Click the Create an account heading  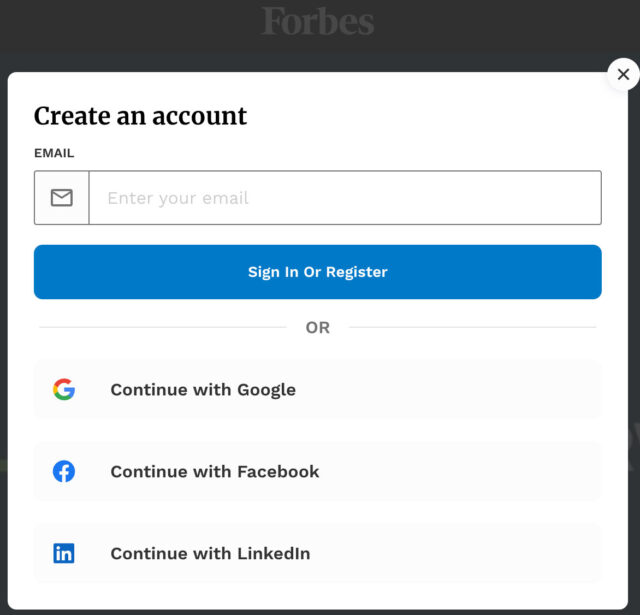[x=140, y=116]
